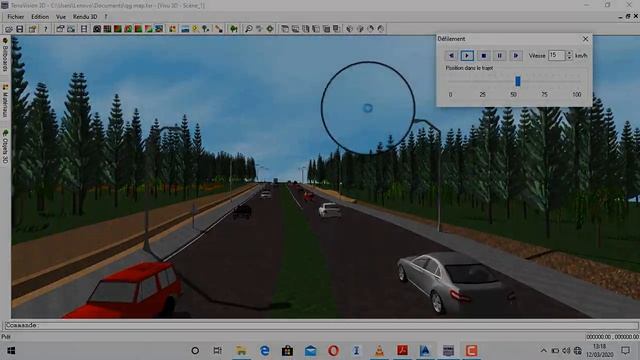This screenshot has width=640, height=360.
Task: Click the question mark help toolbar icon
Action: click(45, 29)
